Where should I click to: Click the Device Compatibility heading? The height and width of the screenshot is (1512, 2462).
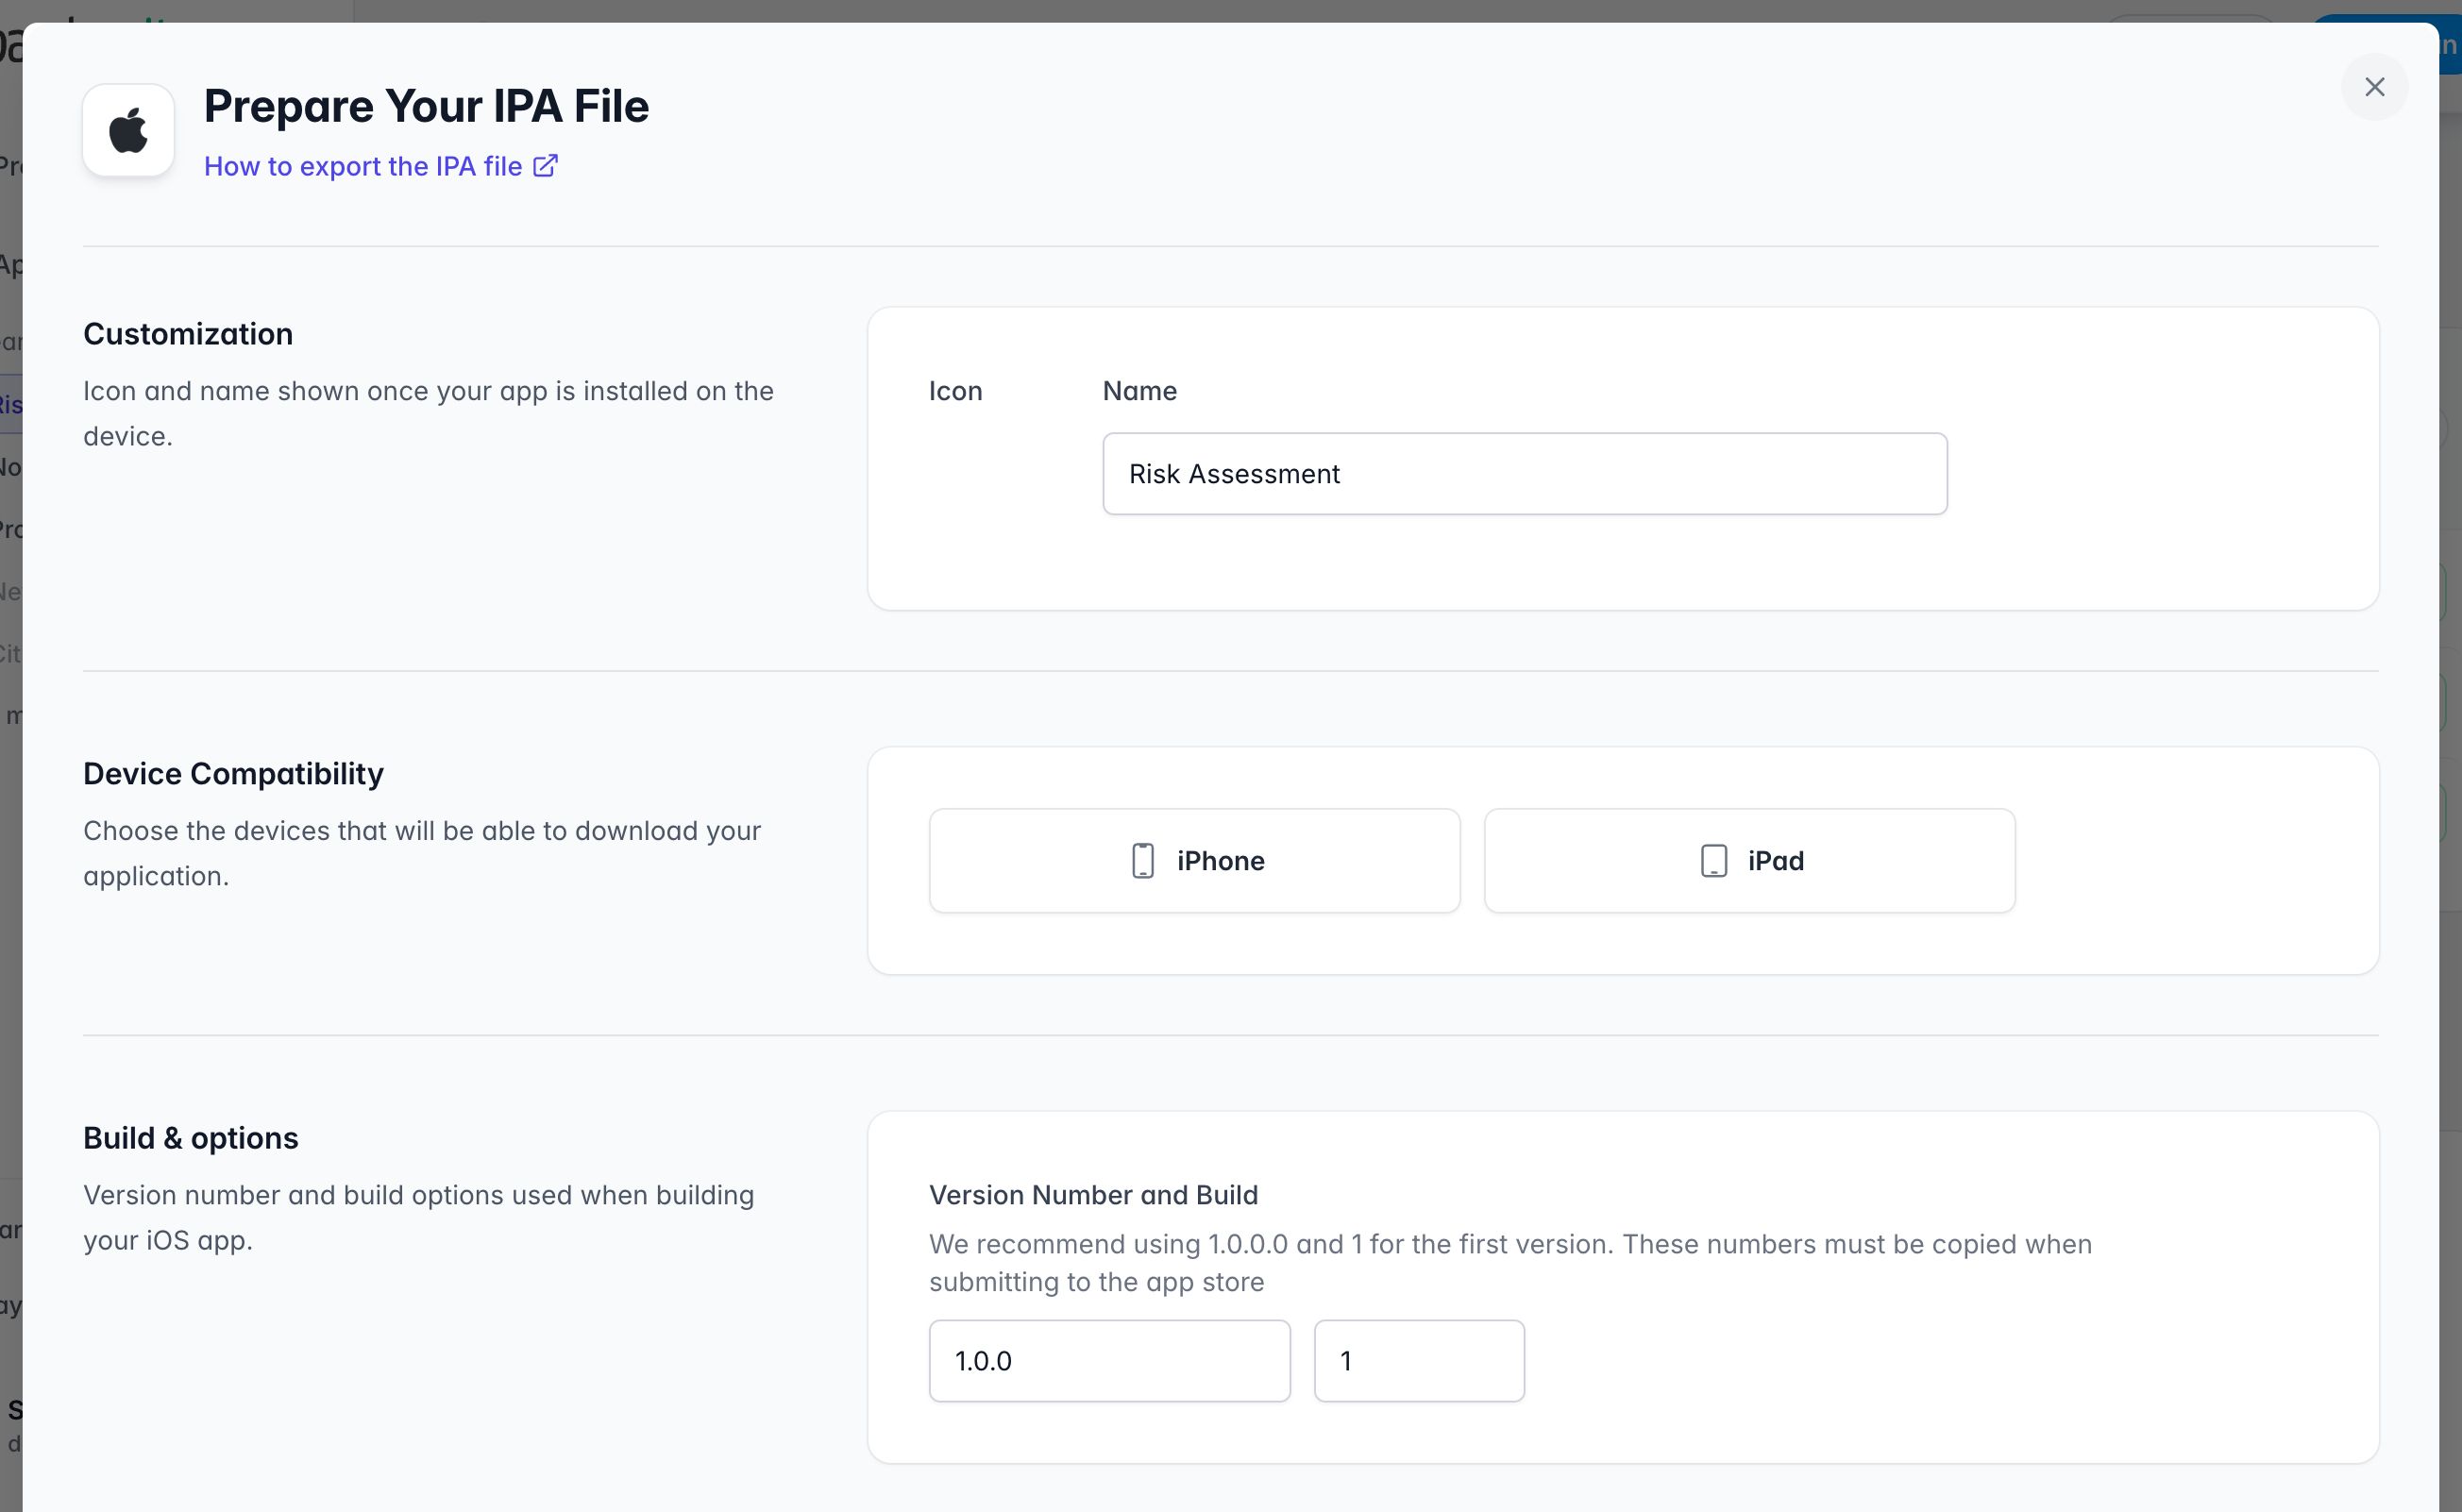coord(233,774)
